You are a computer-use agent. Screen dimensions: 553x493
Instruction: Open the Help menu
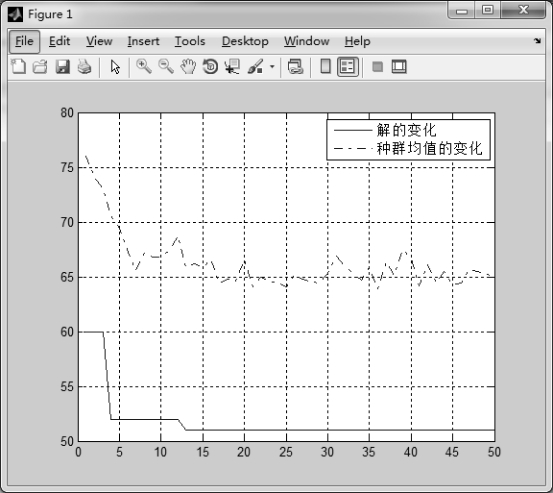click(357, 41)
